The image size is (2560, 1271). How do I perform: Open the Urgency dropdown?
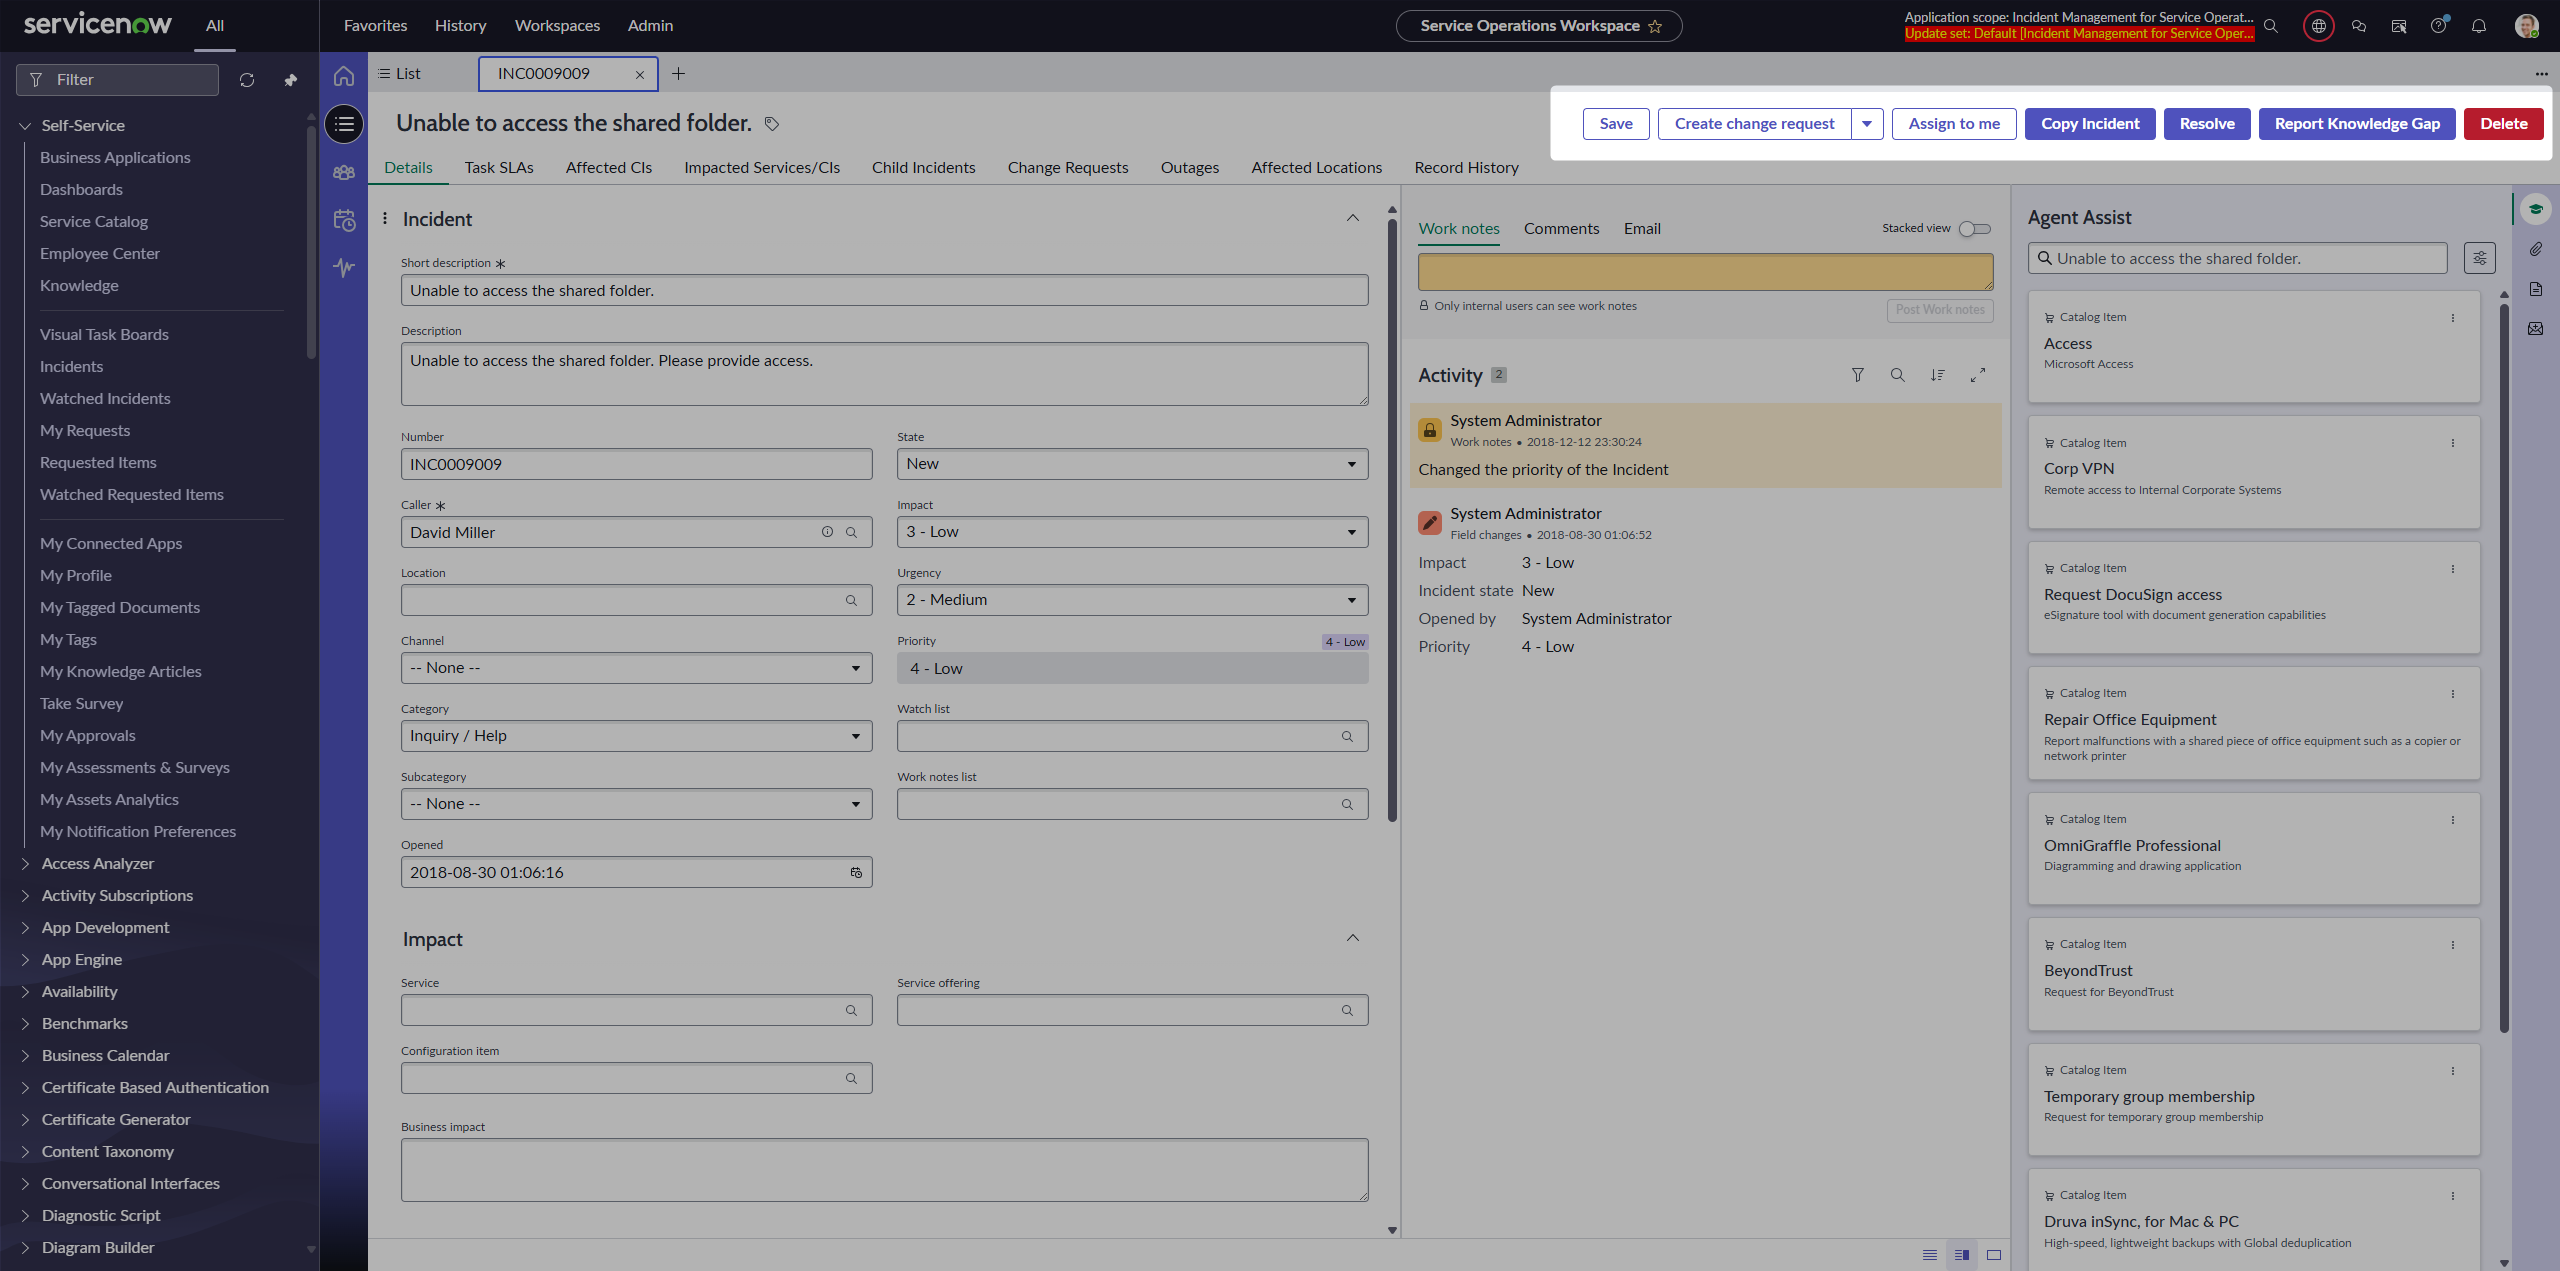tap(1132, 600)
